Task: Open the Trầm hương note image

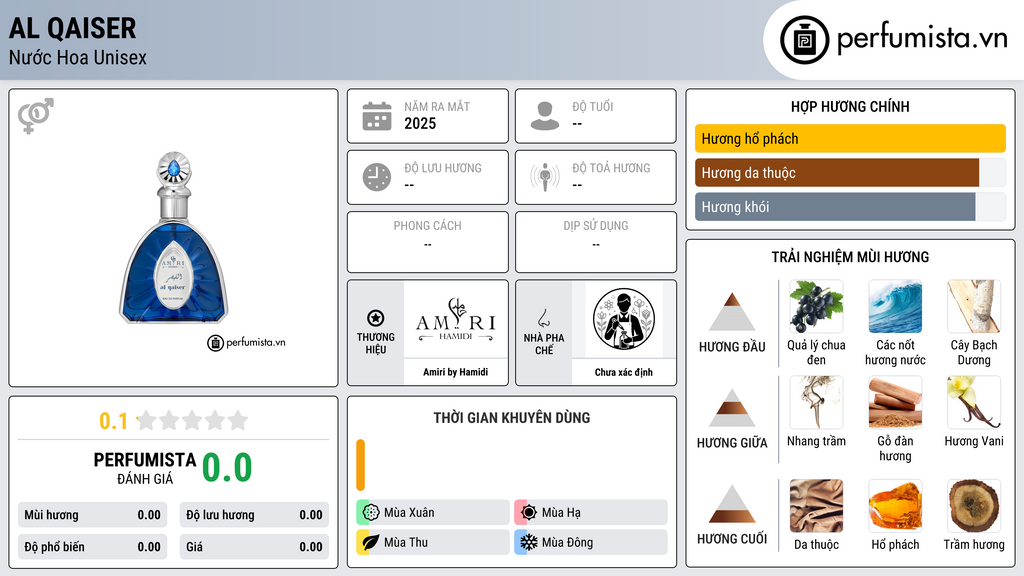Action: coord(974,506)
